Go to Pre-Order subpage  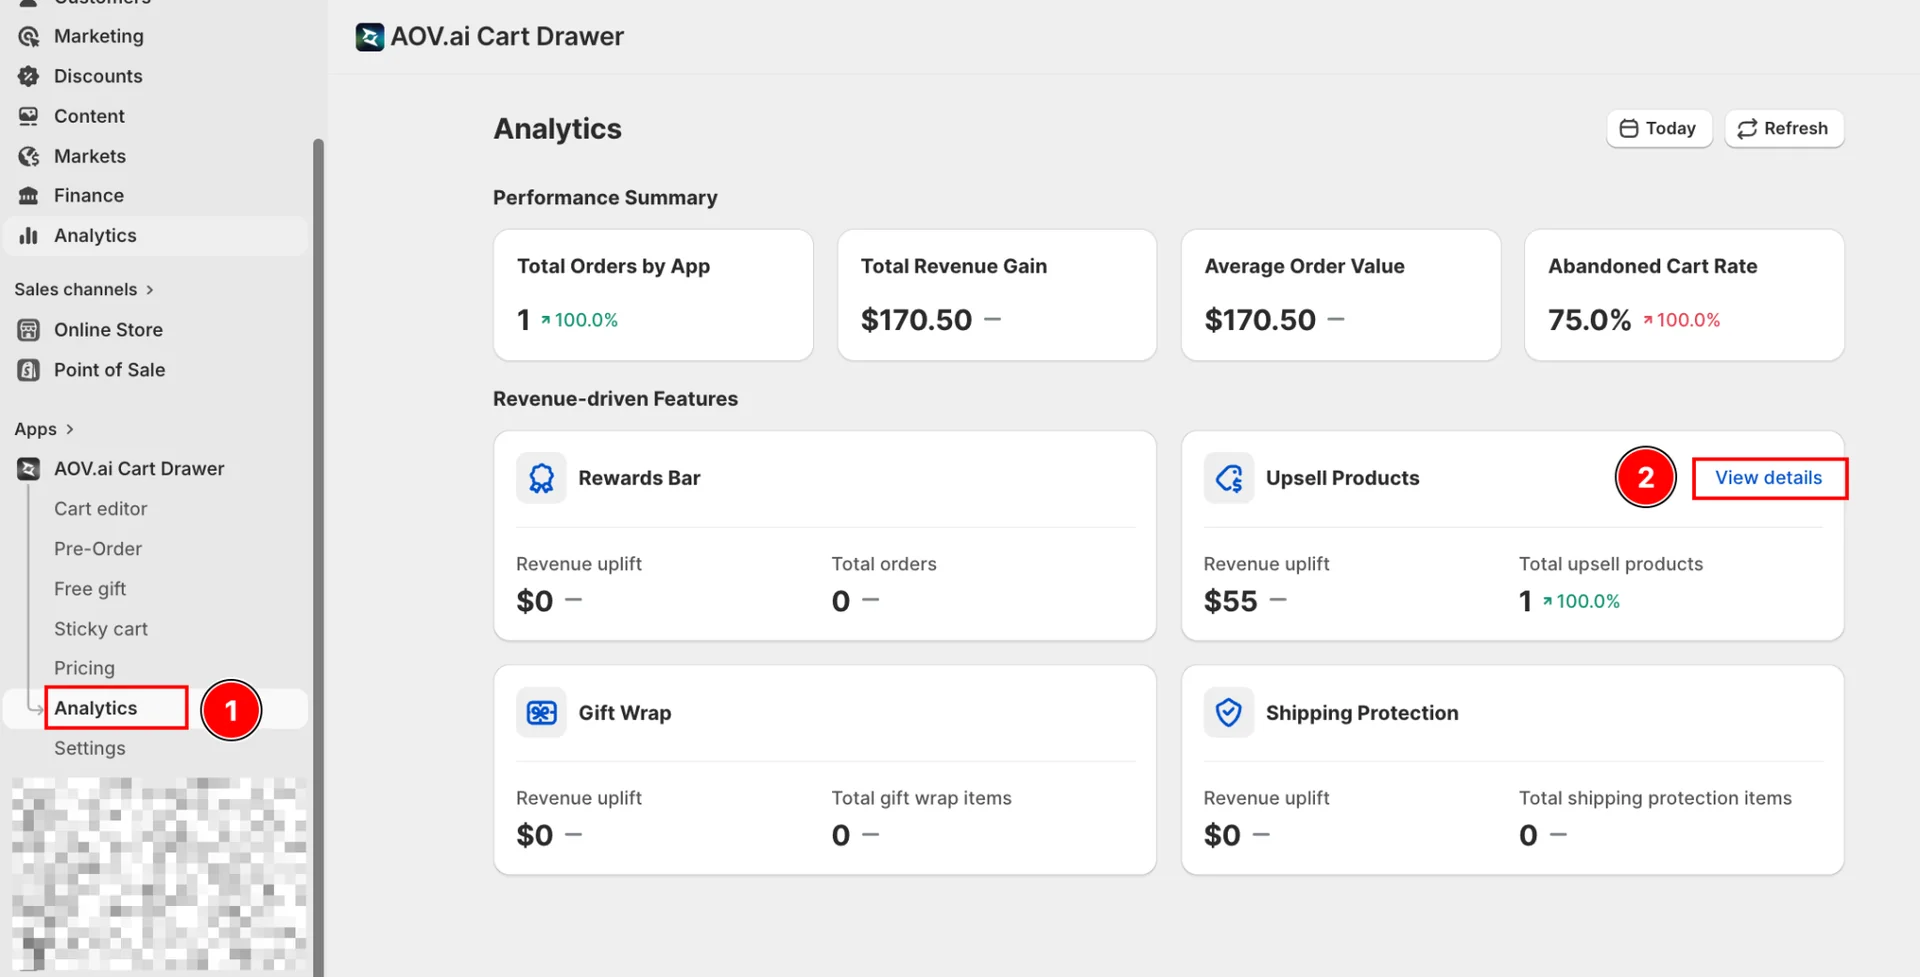(x=98, y=549)
